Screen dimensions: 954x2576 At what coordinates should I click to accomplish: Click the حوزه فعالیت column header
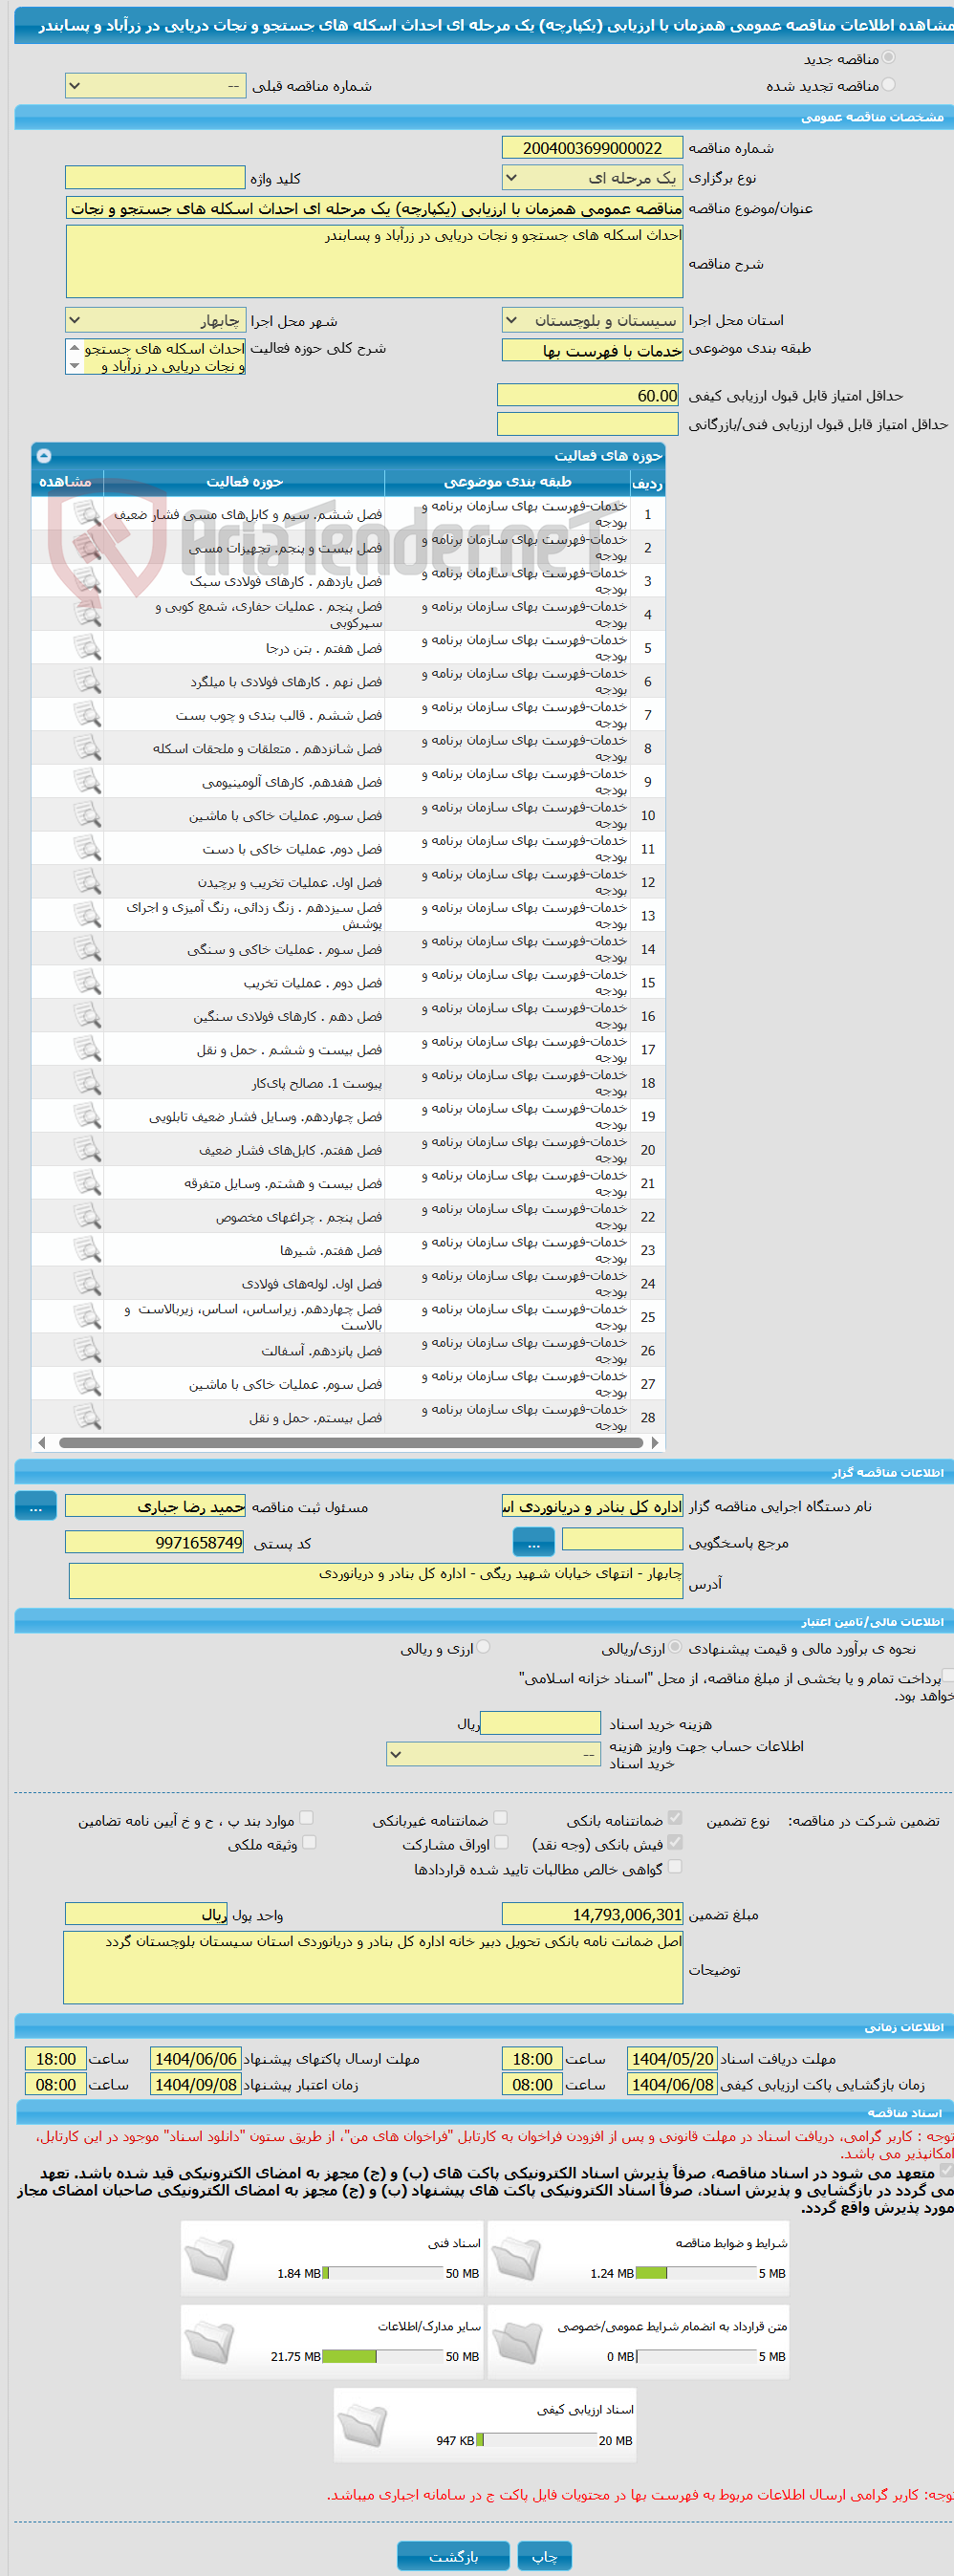tap(244, 482)
